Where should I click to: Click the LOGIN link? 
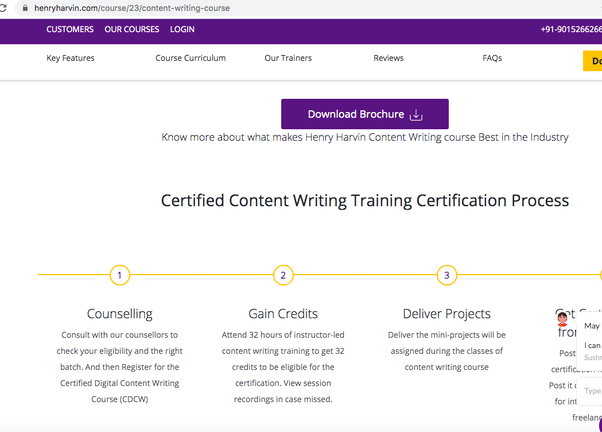point(182,30)
